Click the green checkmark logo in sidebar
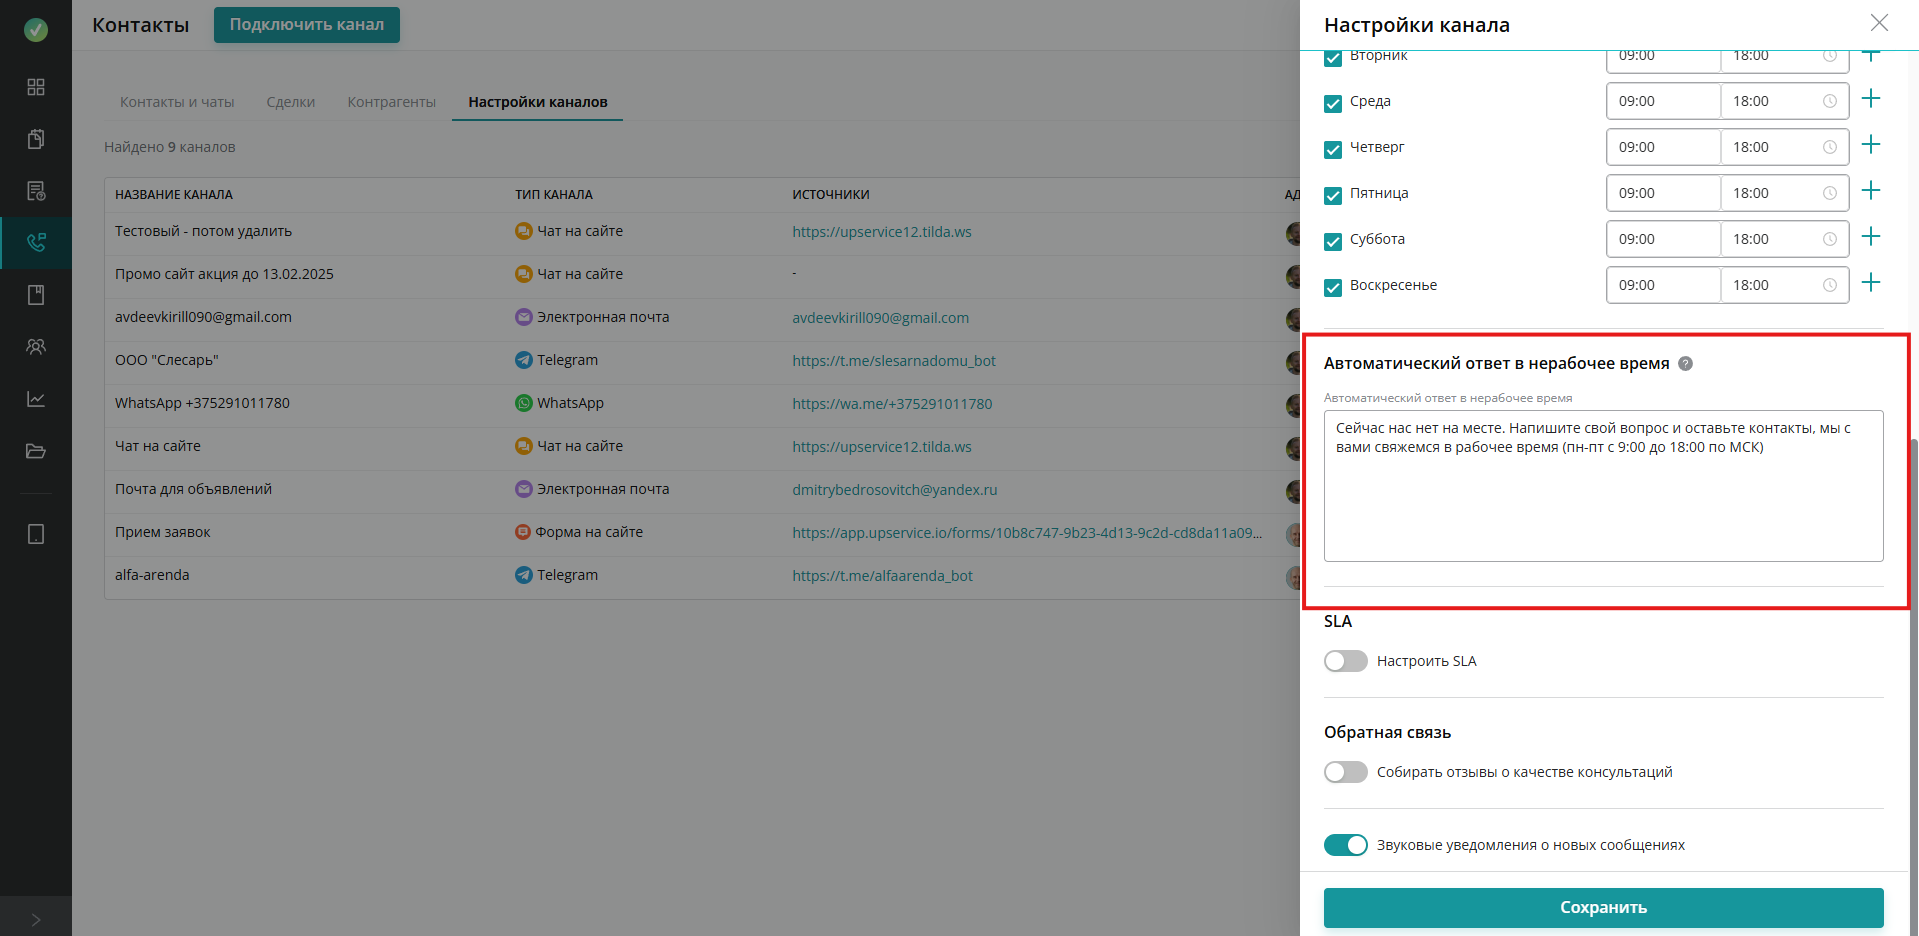 (x=36, y=30)
